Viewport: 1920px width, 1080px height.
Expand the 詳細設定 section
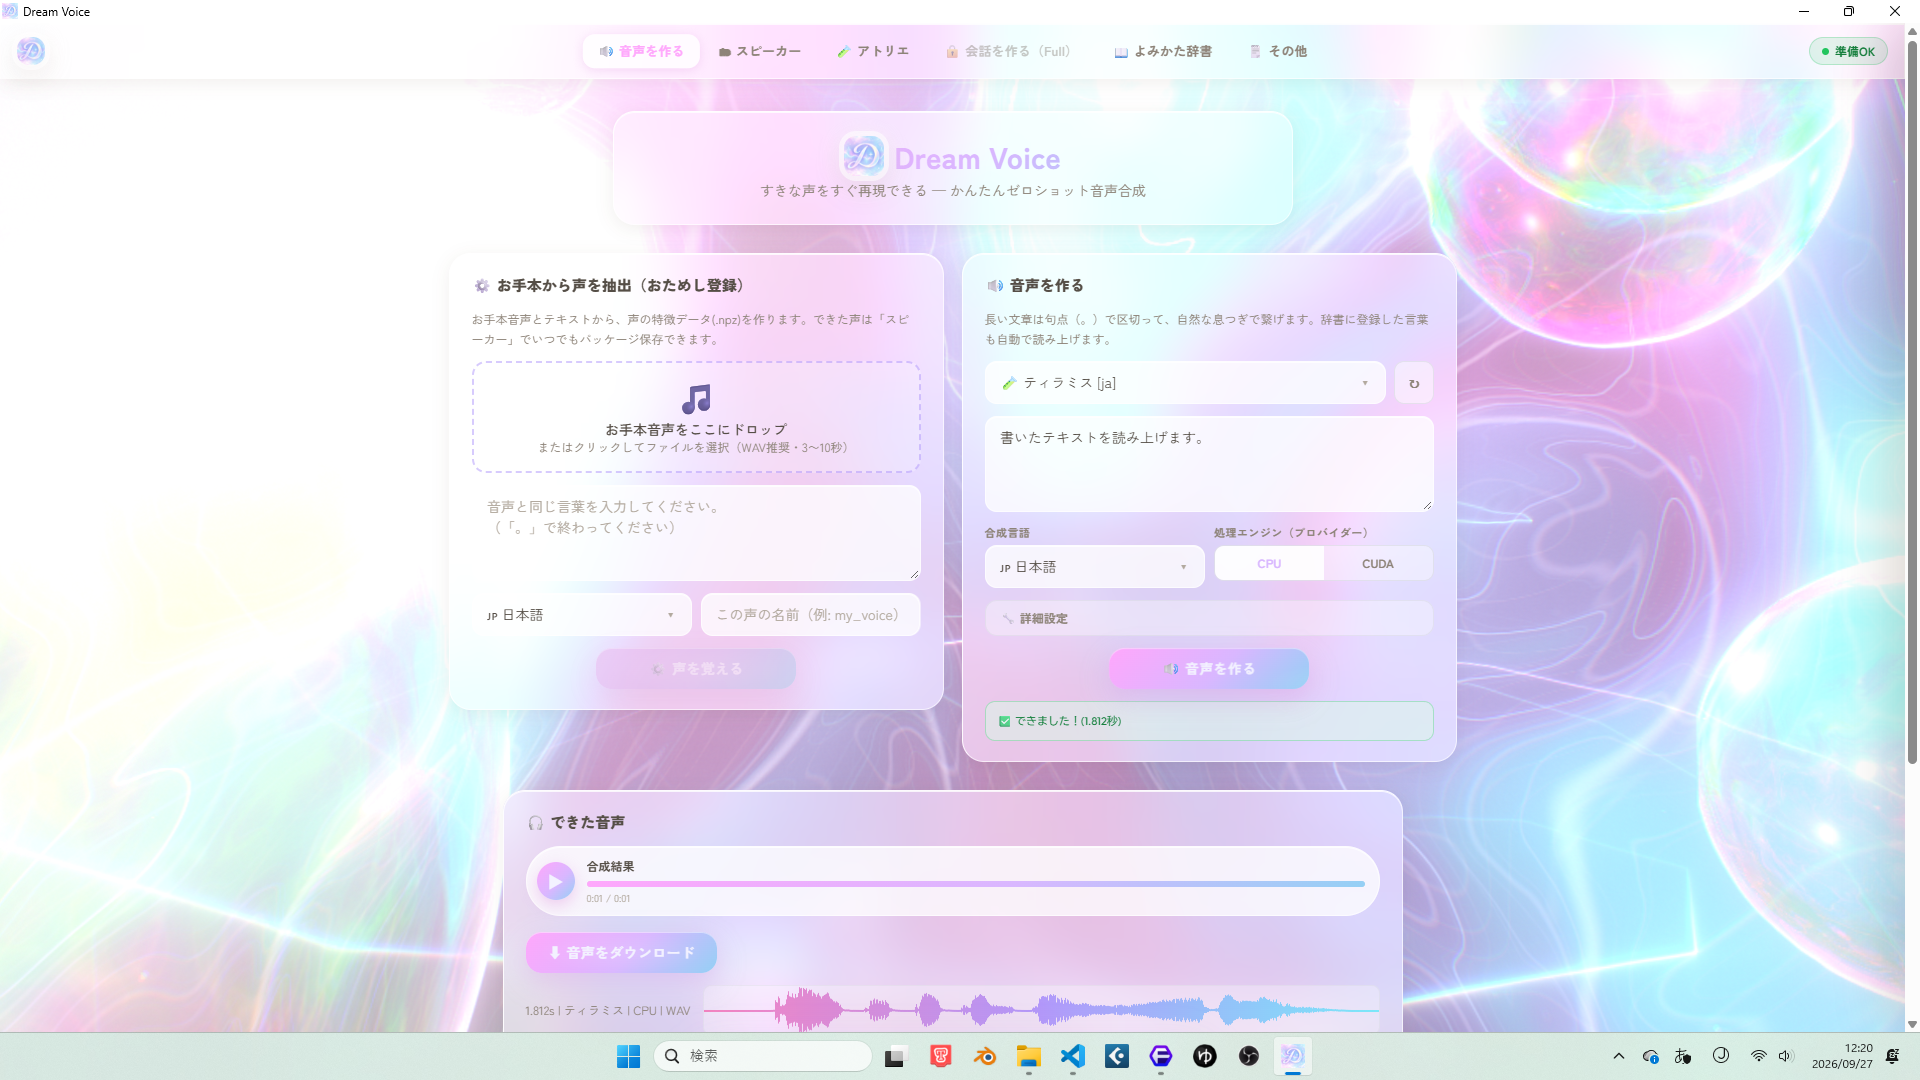click(x=1209, y=619)
